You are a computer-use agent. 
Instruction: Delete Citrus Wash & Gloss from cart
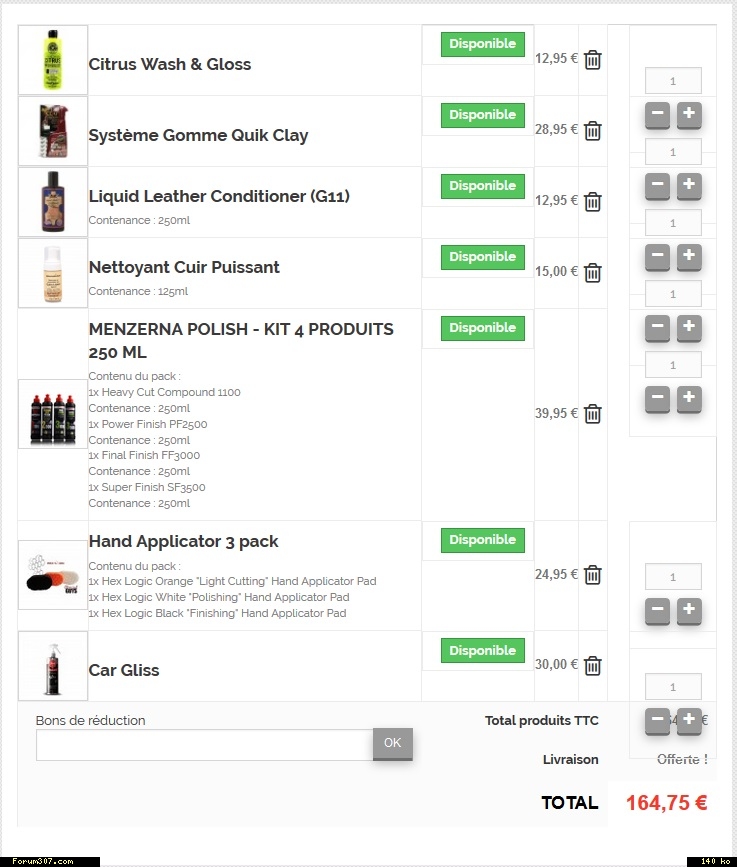point(593,60)
